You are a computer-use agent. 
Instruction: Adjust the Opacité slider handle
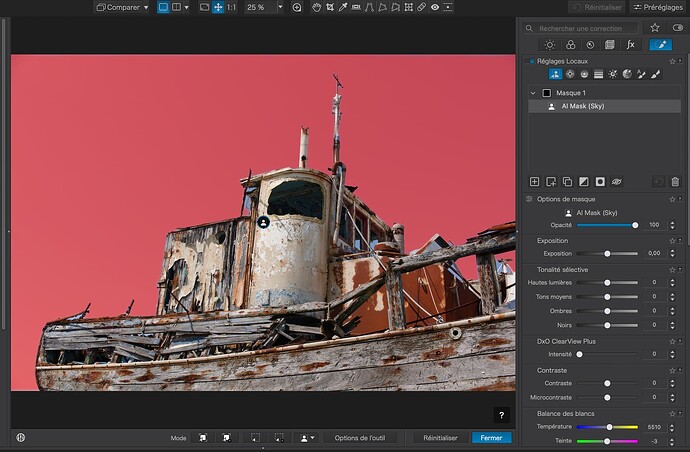click(634, 225)
